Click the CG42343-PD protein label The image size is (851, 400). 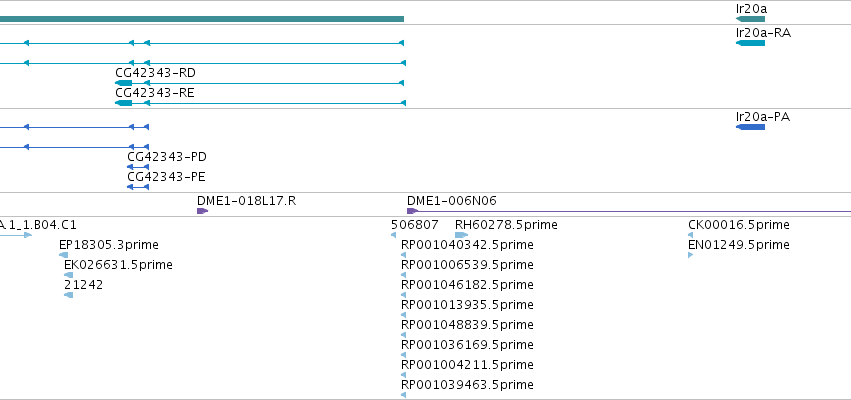click(x=167, y=157)
